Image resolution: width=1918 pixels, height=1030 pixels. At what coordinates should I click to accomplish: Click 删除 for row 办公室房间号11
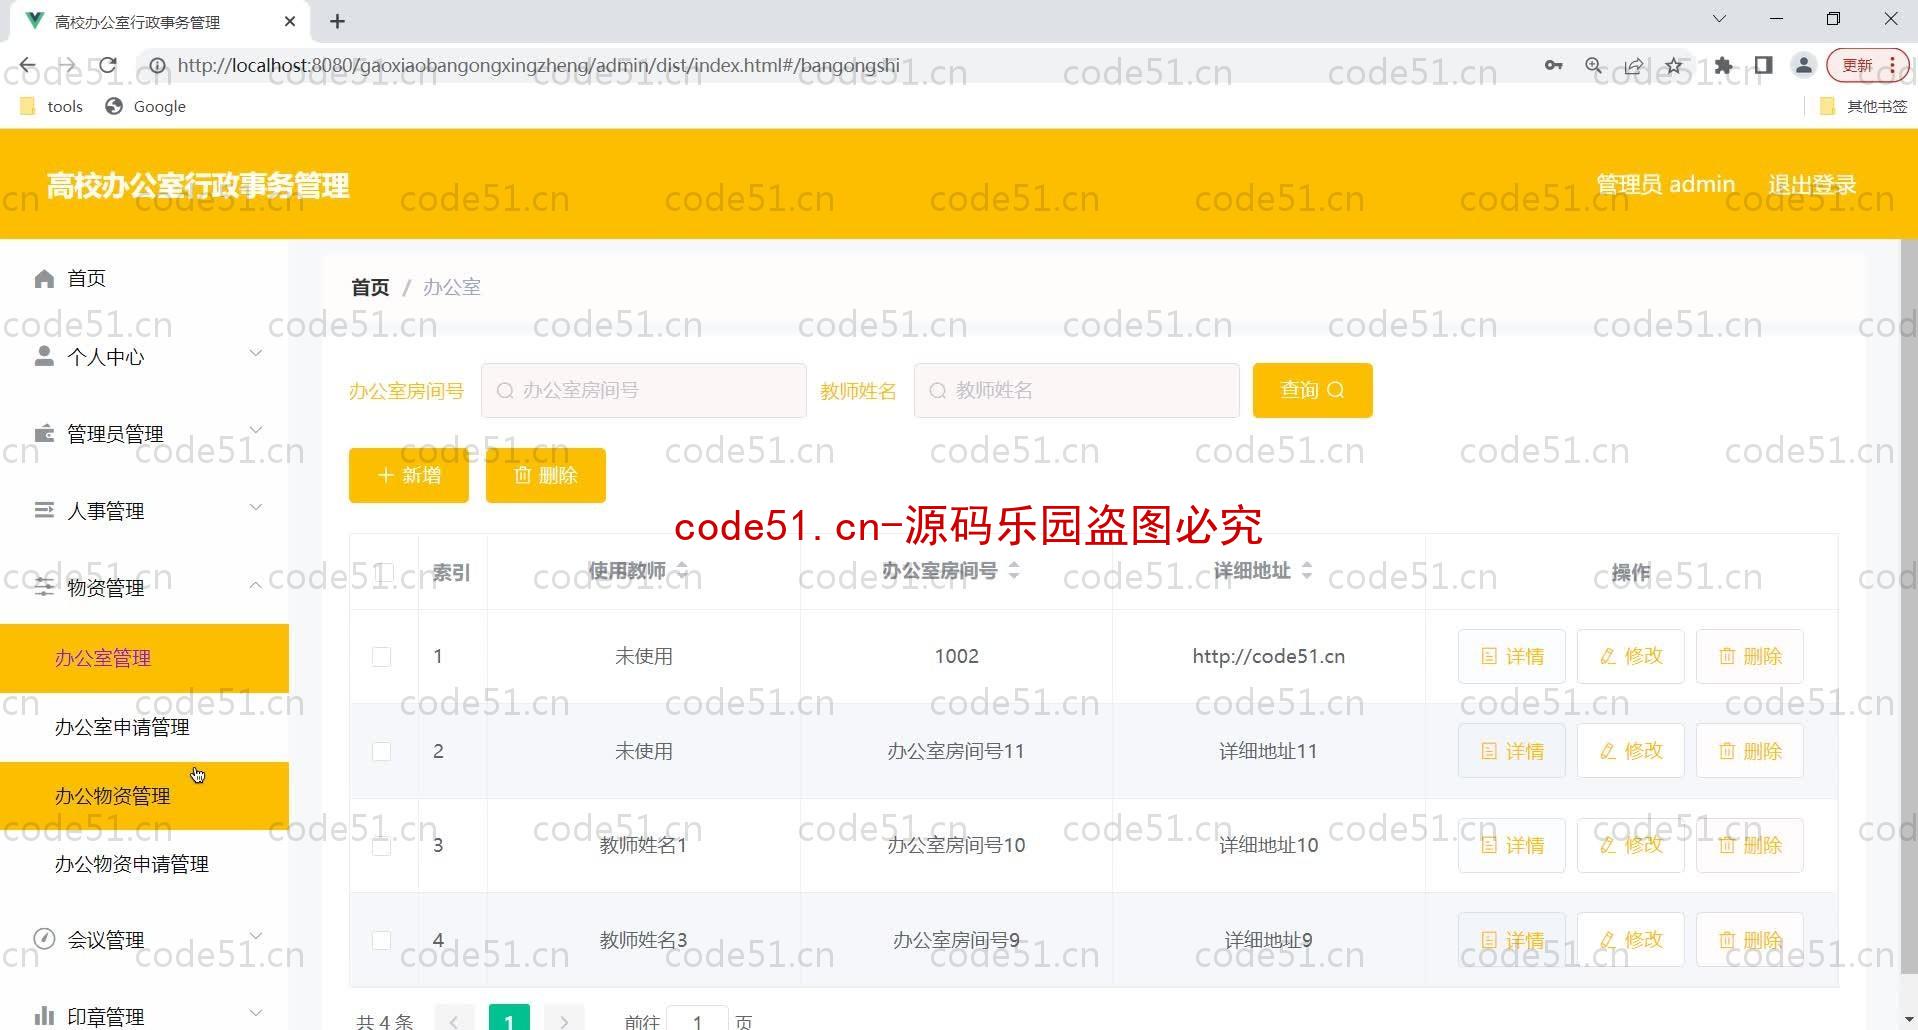coord(1750,750)
